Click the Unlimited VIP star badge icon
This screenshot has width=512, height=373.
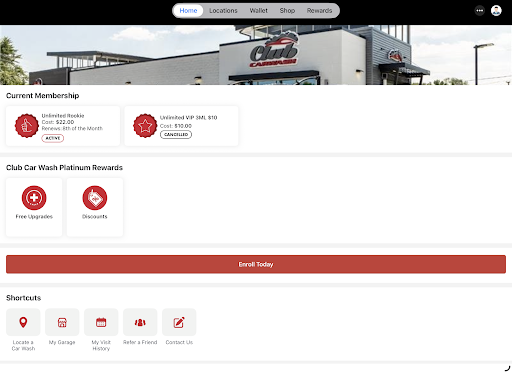click(x=145, y=126)
